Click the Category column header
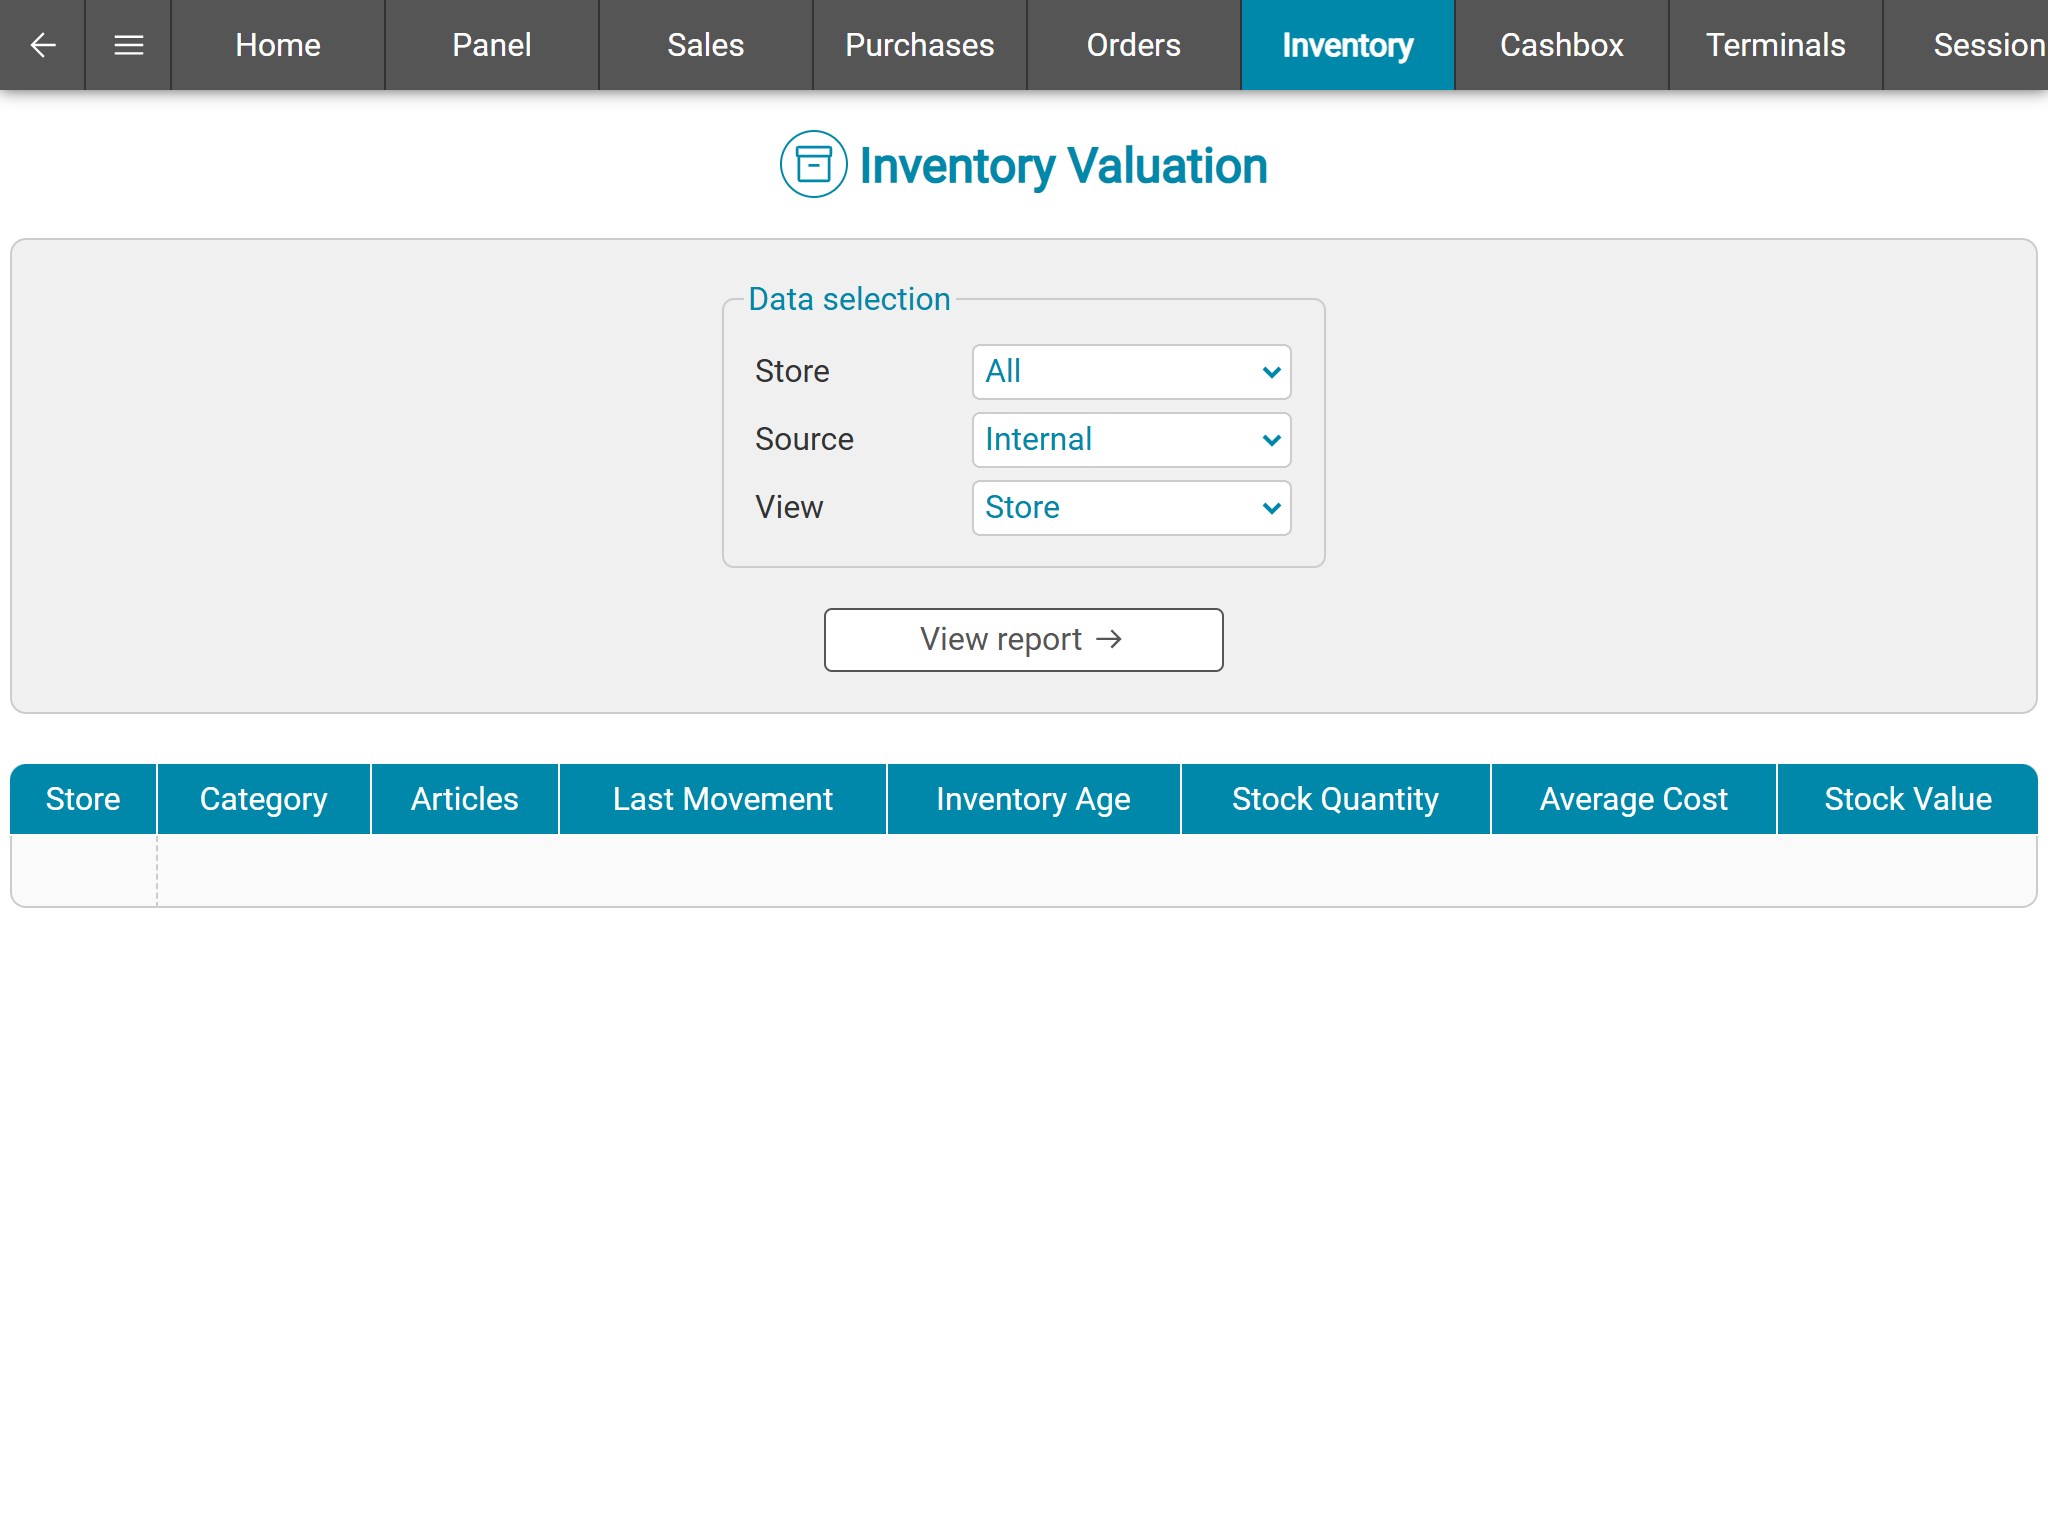 (264, 799)
